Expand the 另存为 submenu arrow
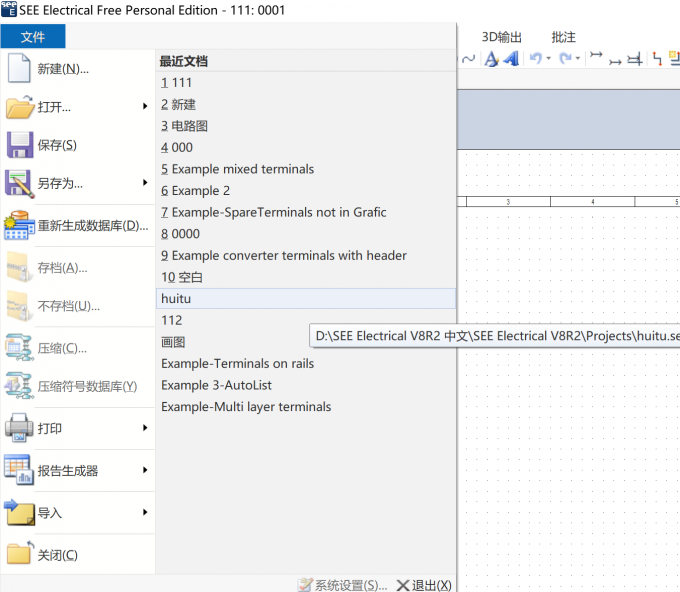The image size is (680, 592). [145, 183]
